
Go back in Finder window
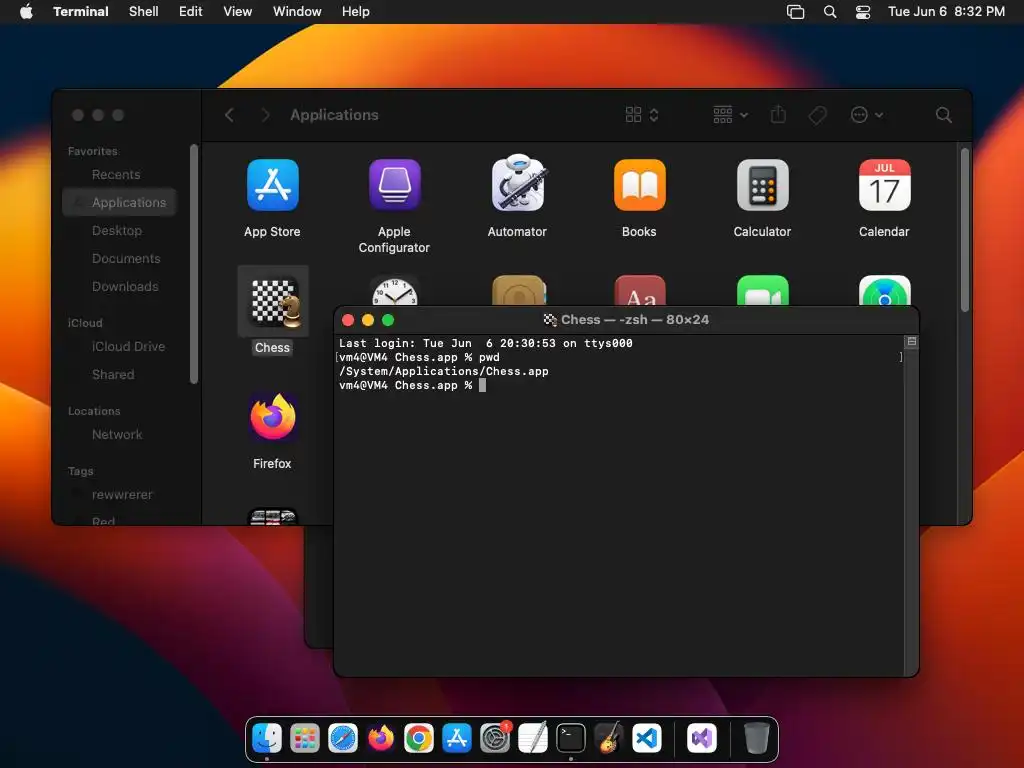tap(229, 115)
